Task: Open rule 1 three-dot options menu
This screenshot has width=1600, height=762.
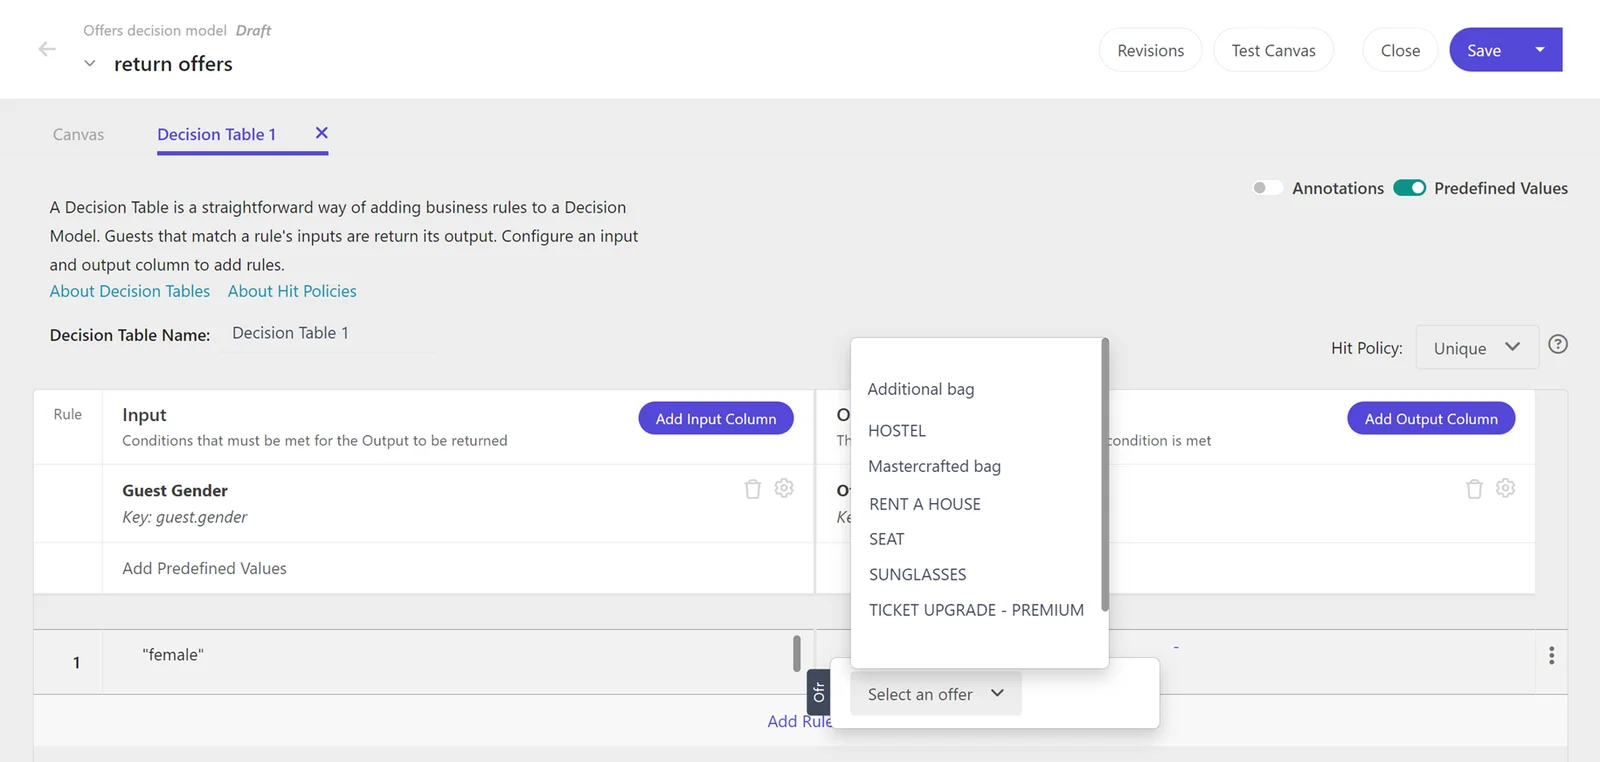Action: tap(1551, 655)
